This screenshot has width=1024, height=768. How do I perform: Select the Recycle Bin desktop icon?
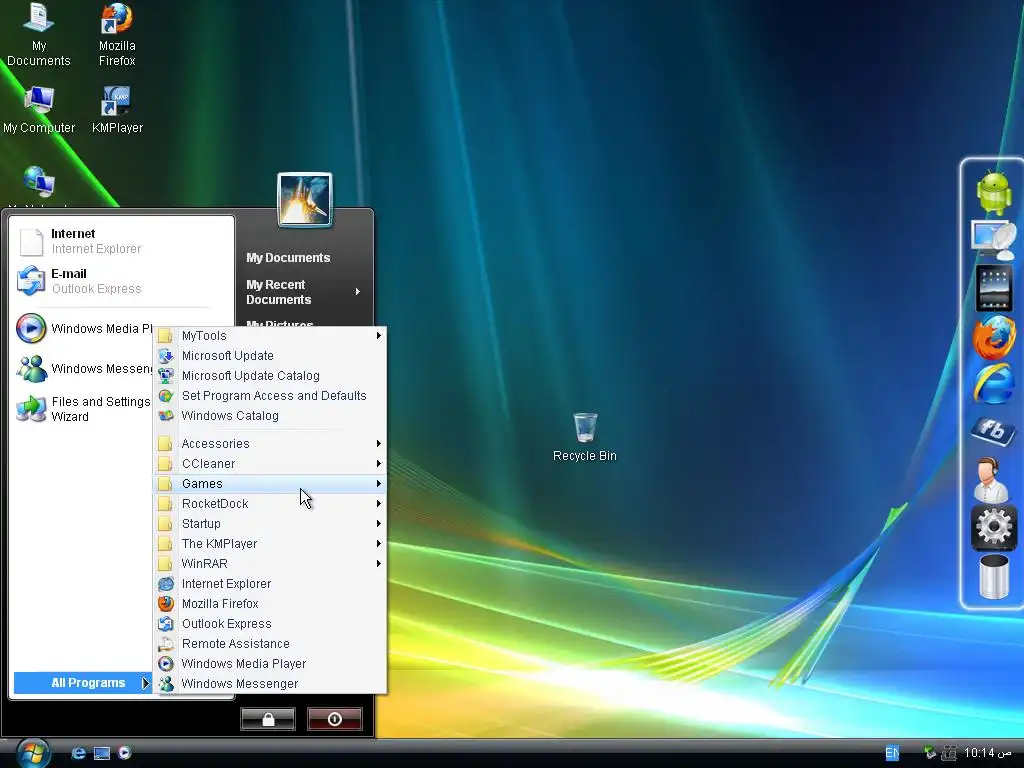584,436
